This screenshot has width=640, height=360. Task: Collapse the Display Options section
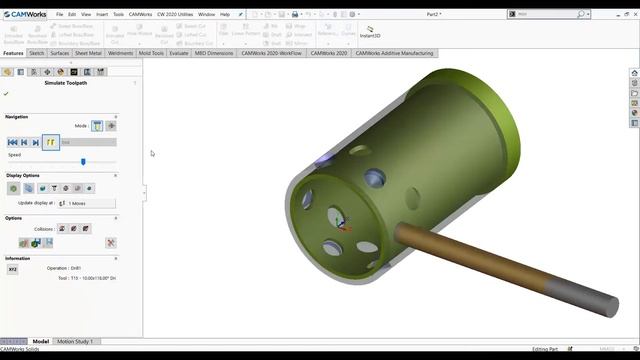click(x=116, y=176)
